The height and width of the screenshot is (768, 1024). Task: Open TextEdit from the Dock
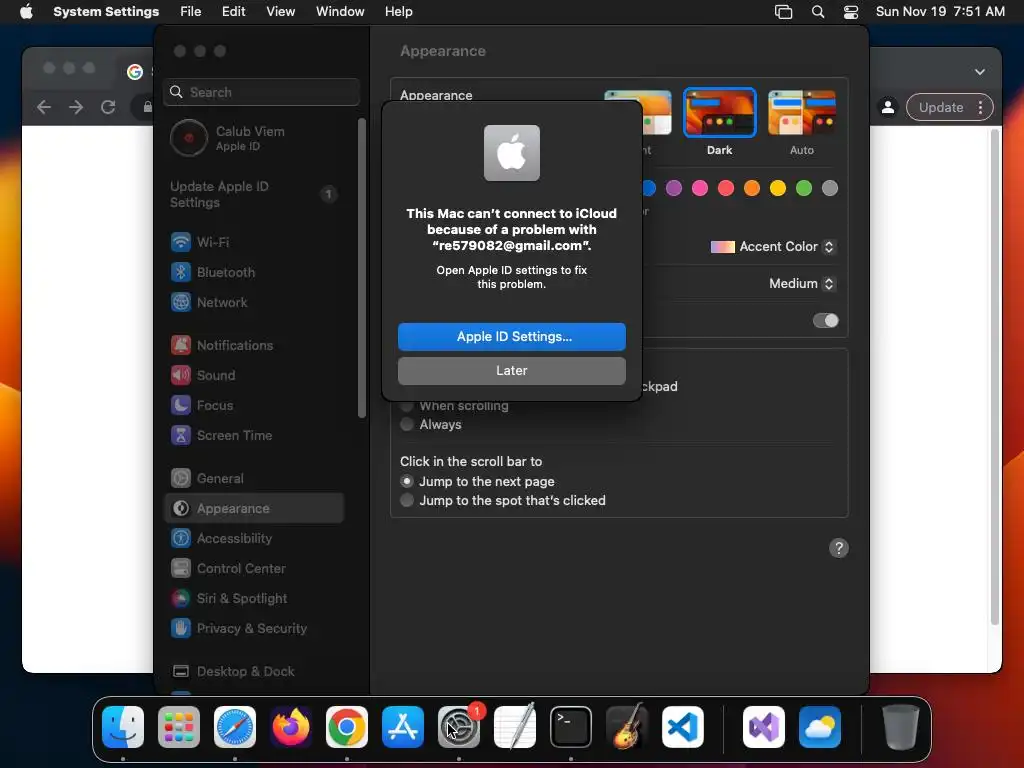[x=515, y=727]
